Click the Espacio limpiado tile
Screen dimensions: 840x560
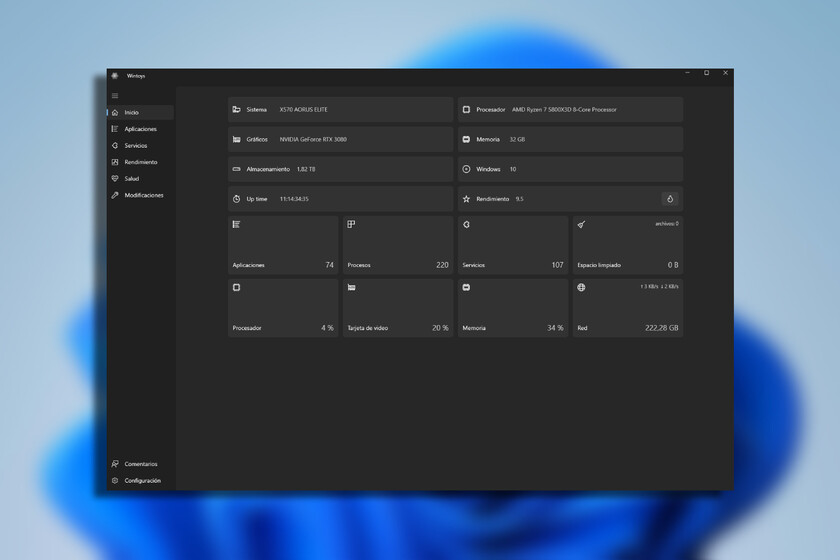pos(627,245)
